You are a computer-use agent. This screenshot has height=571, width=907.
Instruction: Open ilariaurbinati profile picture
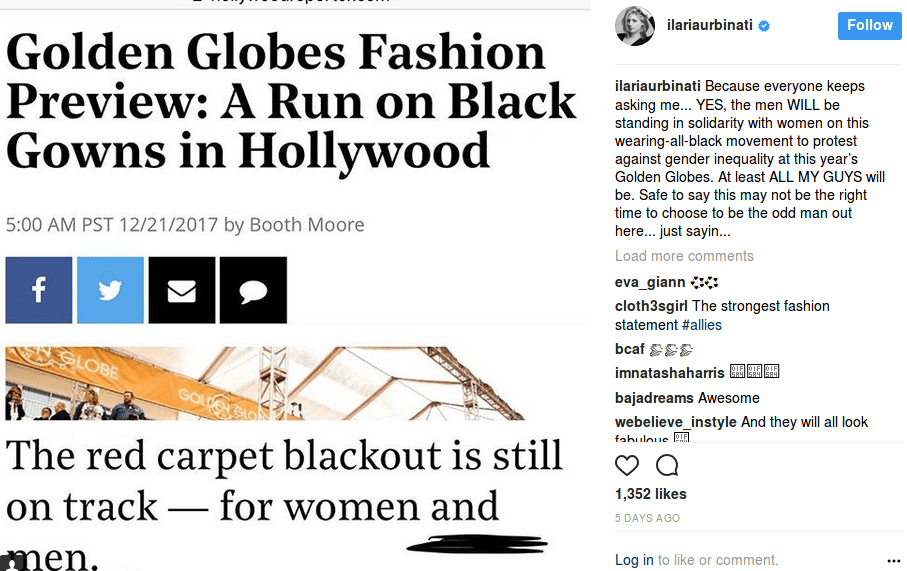(634, 25)
